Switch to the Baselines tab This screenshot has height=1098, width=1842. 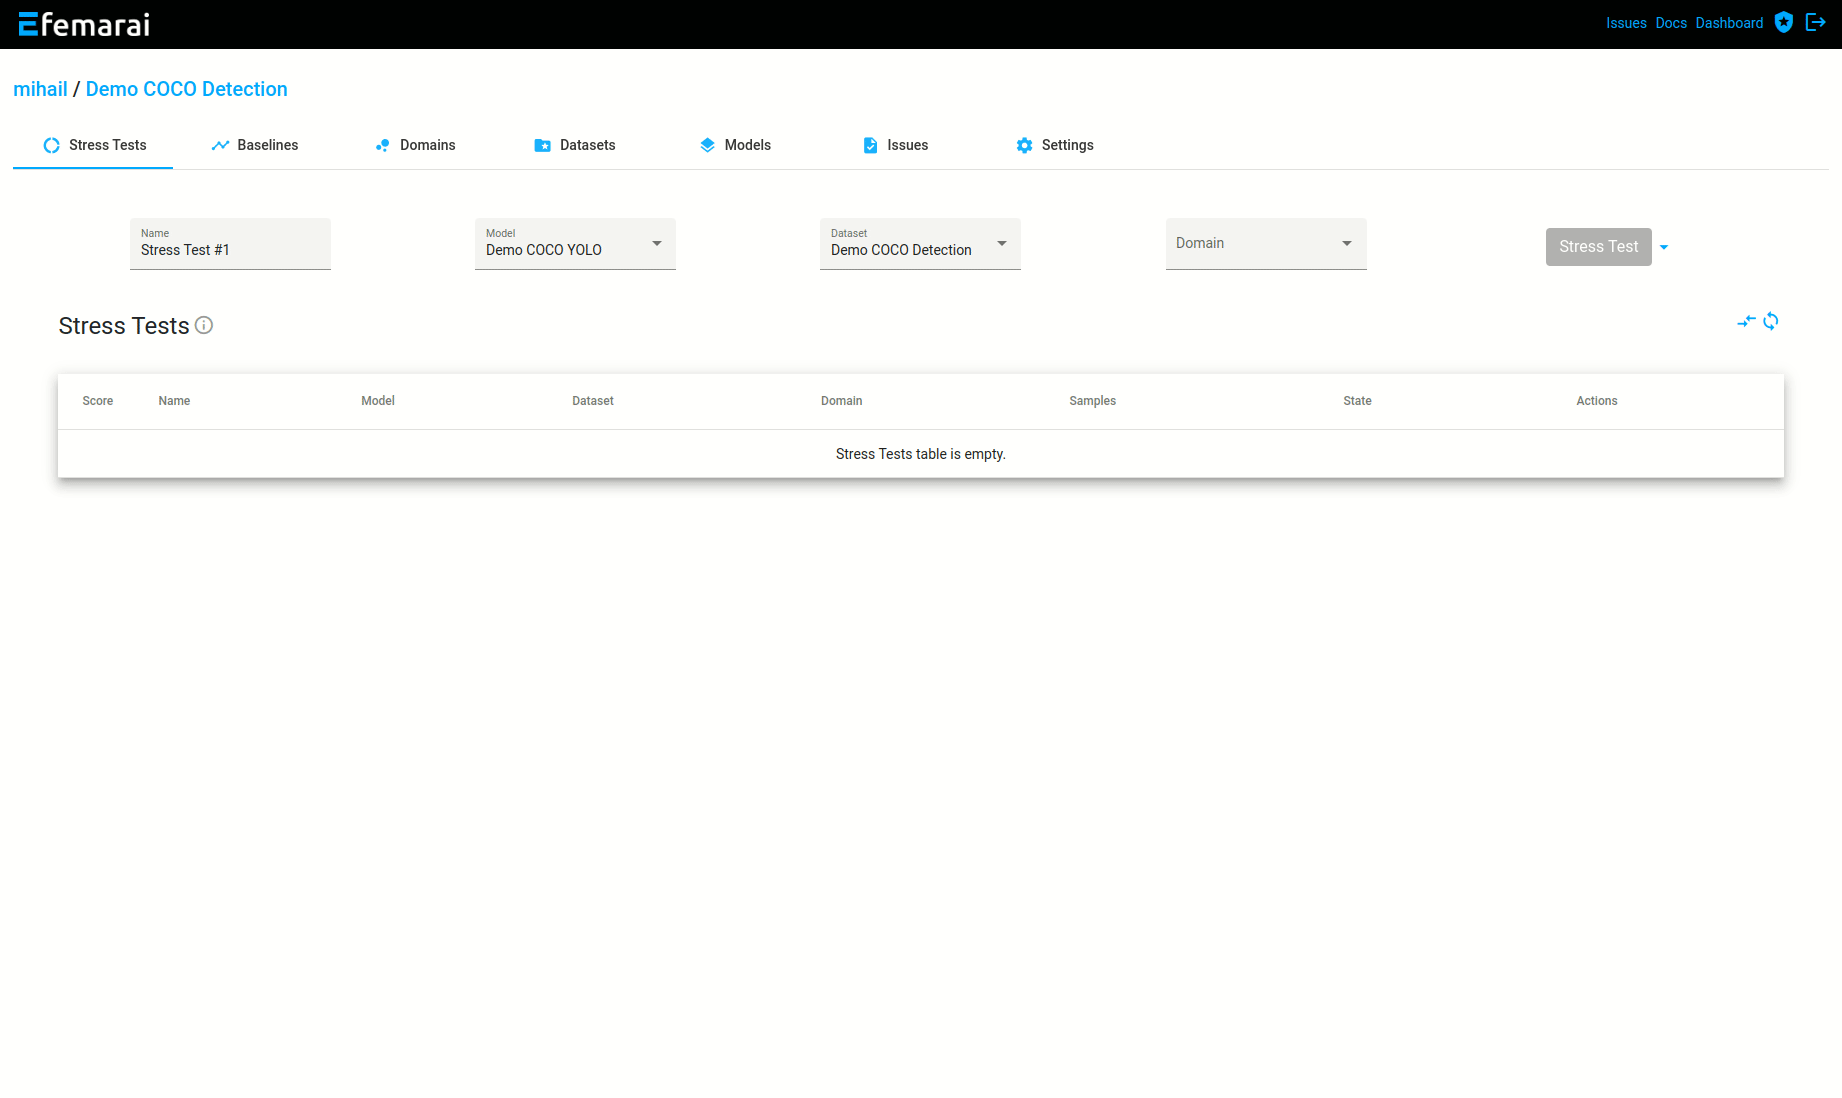pos(254,145)
